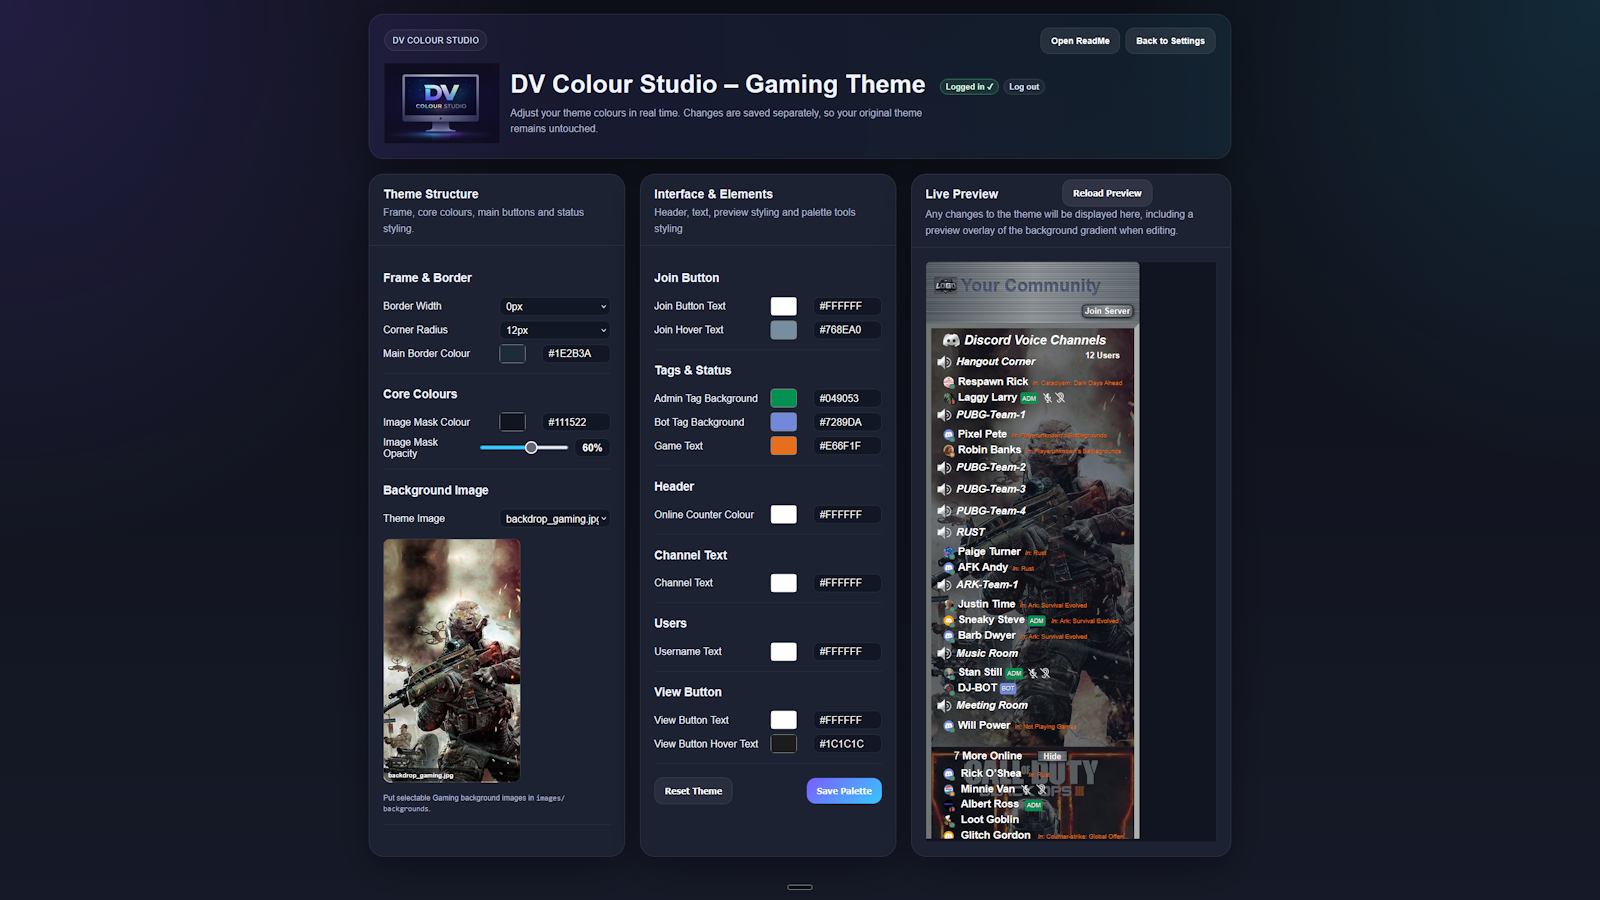
Task: Click Laggy Larry's deafened headset icon
Action: 1060,398
